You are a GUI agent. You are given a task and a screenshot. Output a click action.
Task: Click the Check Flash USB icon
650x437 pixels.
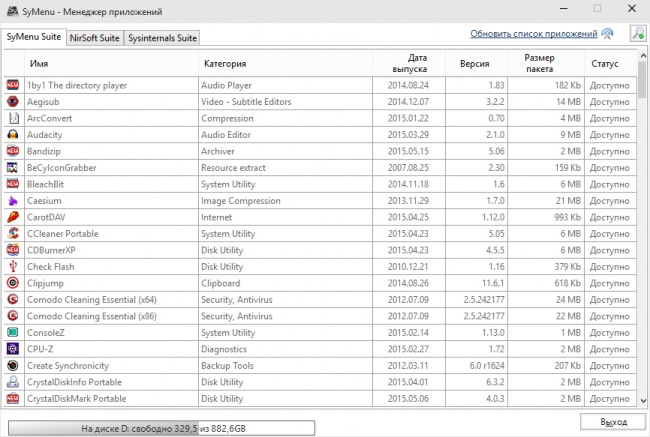click(13, 267)
